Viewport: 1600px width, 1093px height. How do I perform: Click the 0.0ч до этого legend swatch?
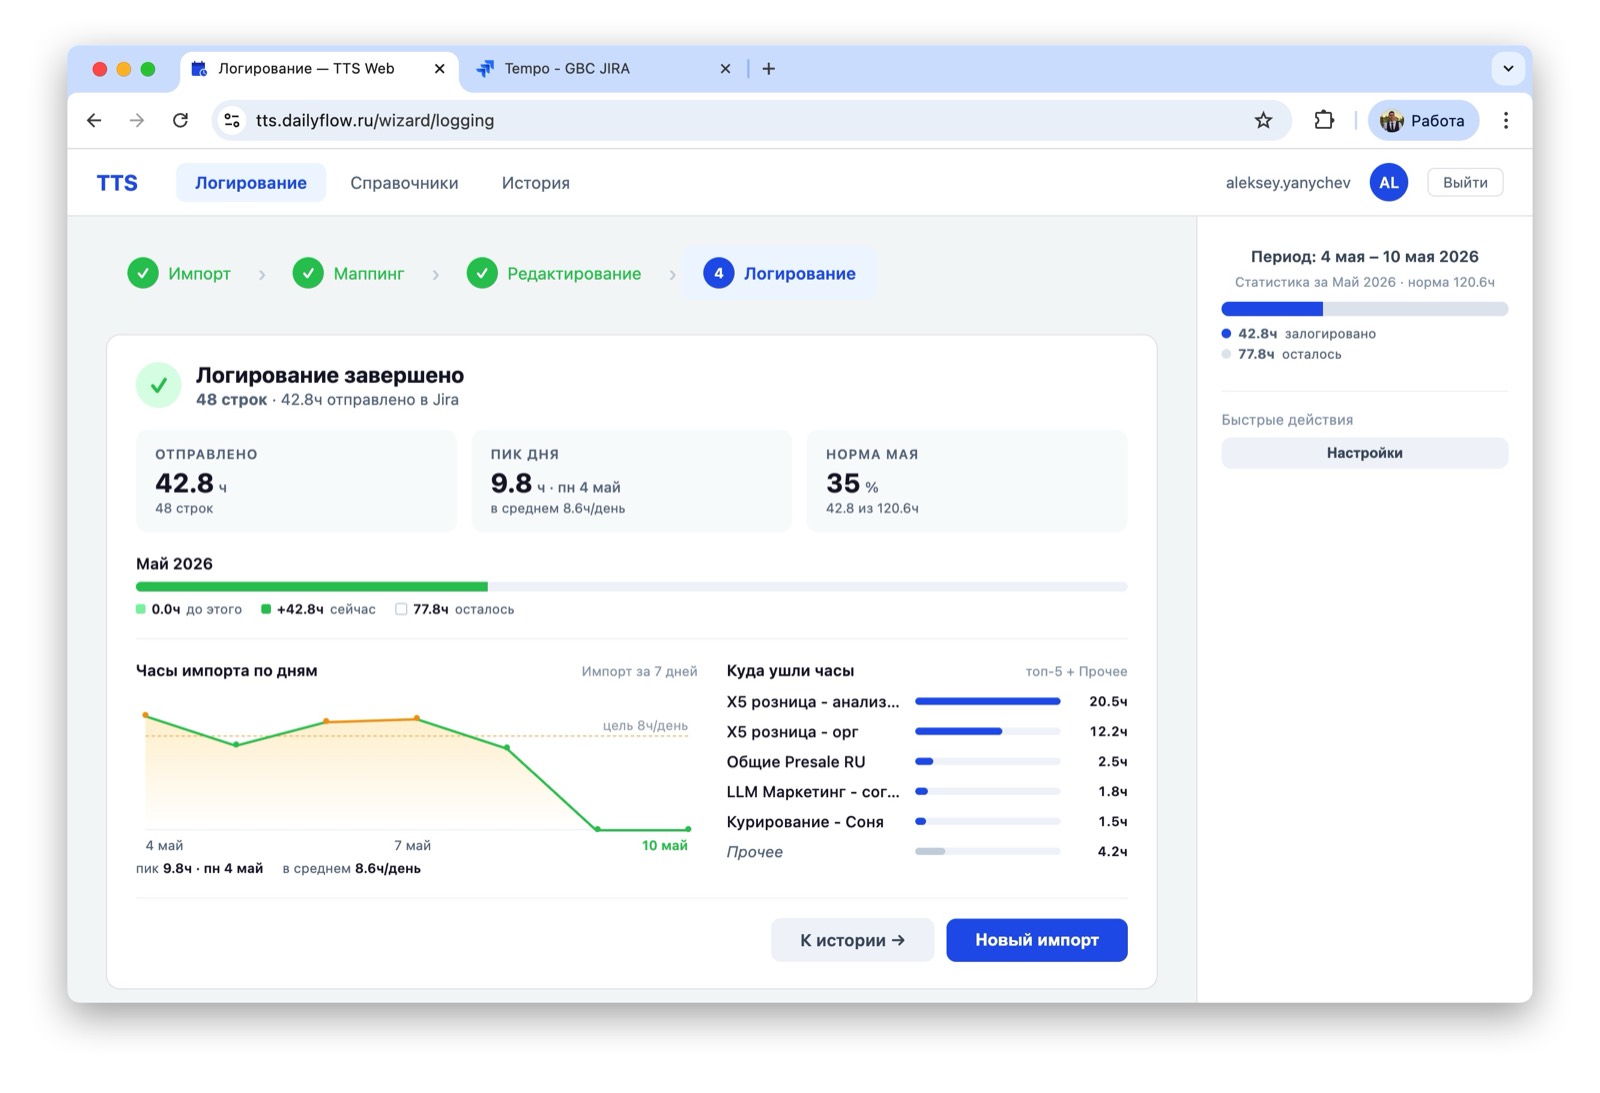pyautogui.click(x=141, y=609)
